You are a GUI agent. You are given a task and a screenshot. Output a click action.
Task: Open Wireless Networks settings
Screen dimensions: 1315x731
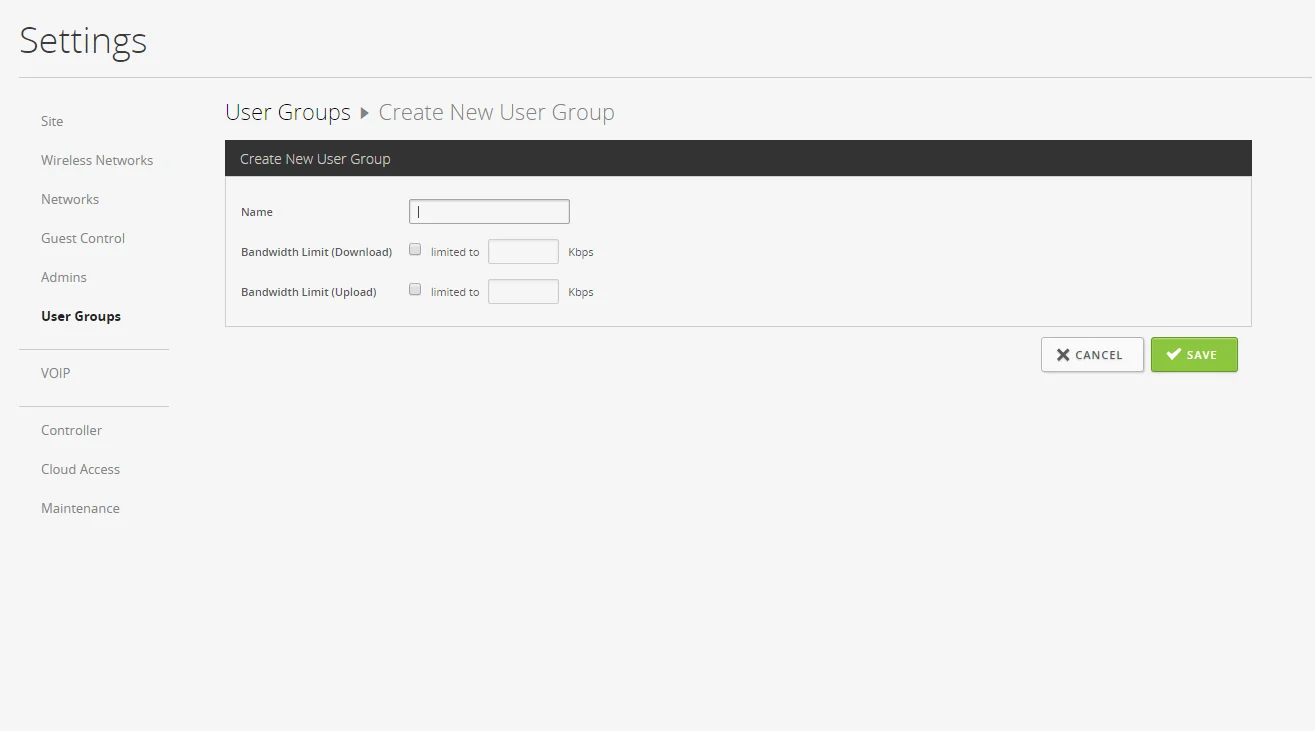click(x=97, y=160)
